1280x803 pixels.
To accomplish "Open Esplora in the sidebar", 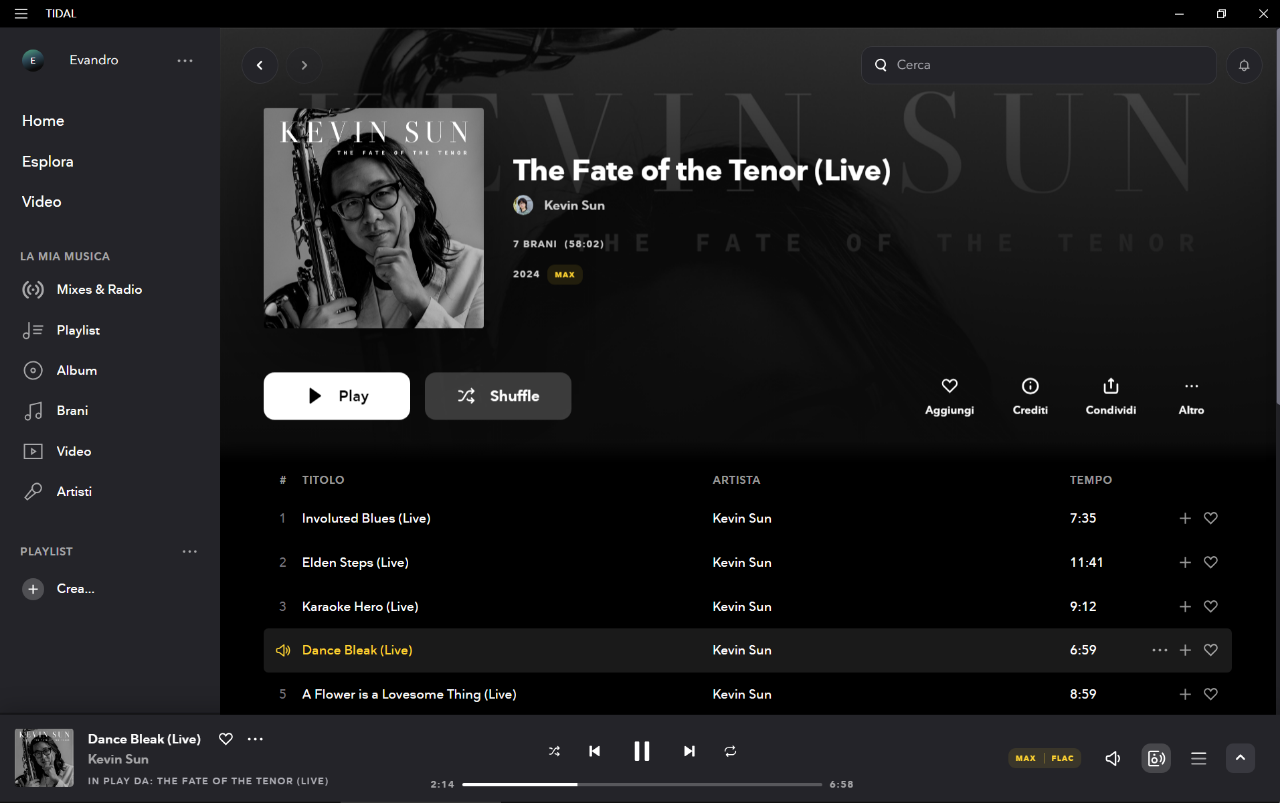I will point(48,161).
